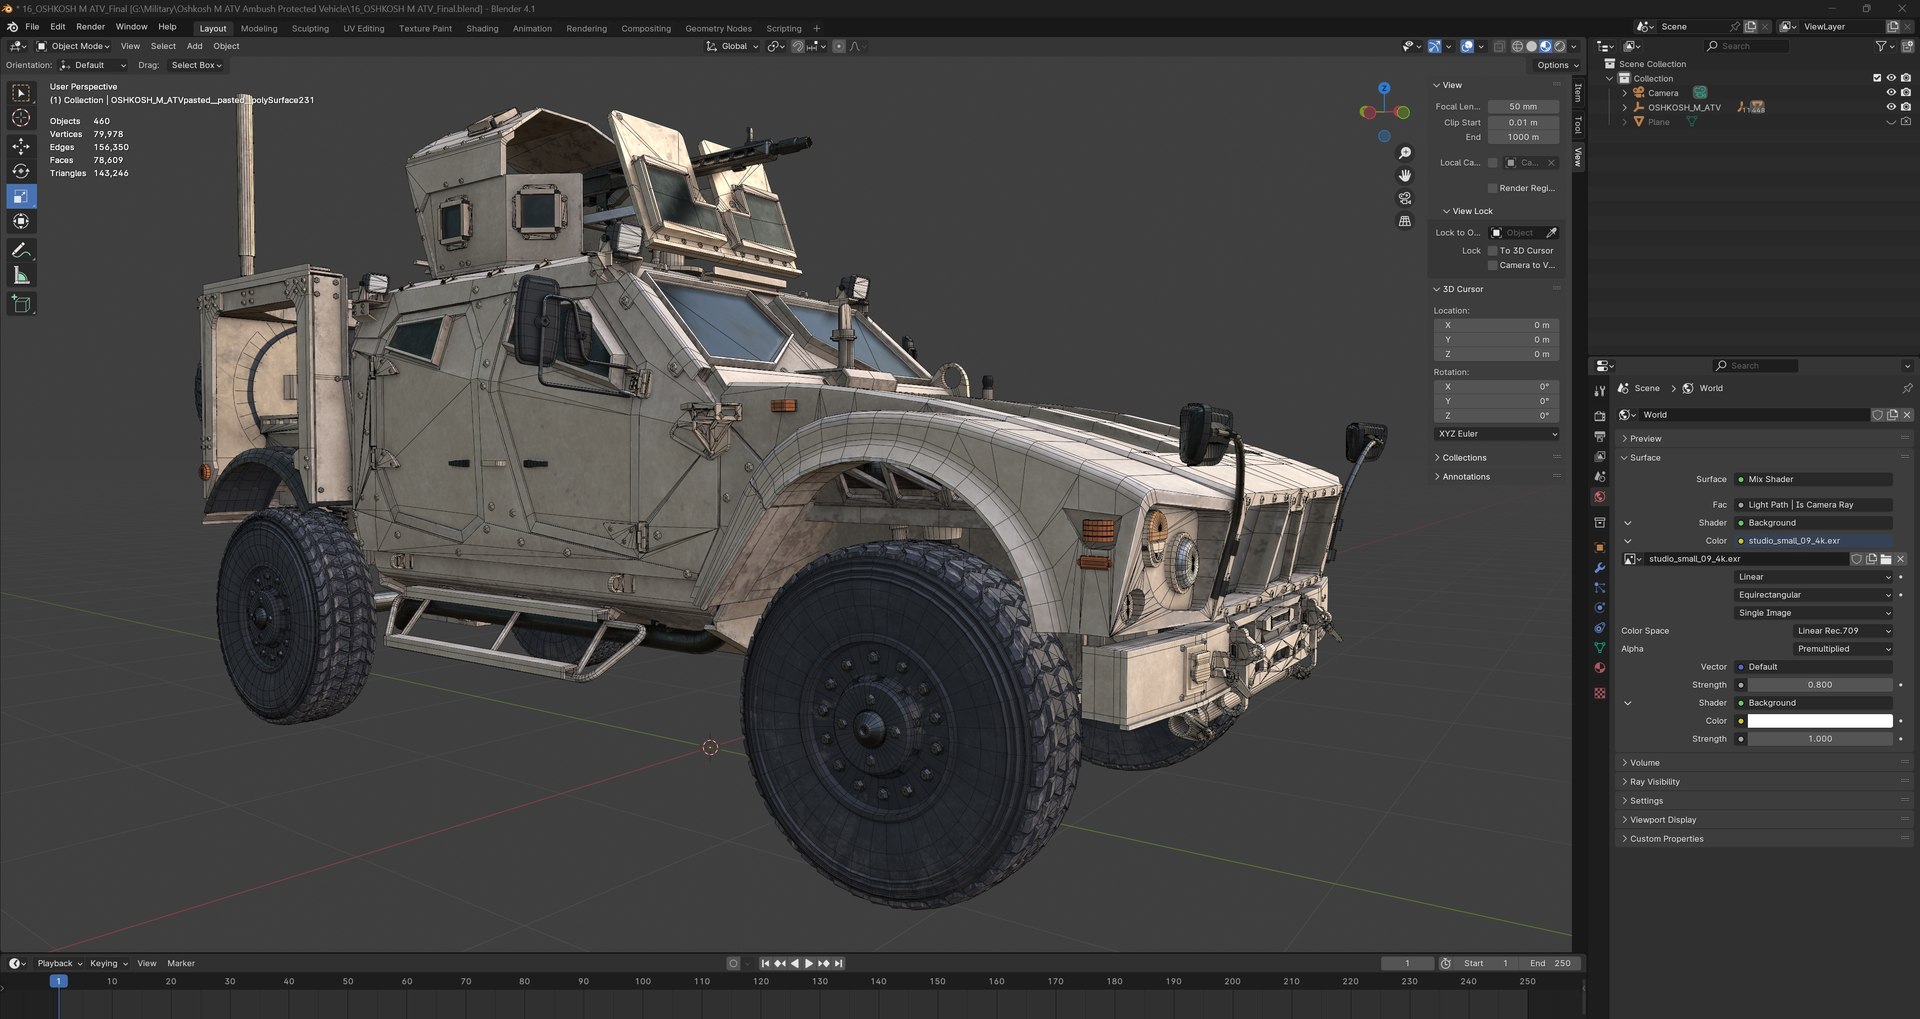Open the Modifiers properties tab wrench

(1600, 567)
